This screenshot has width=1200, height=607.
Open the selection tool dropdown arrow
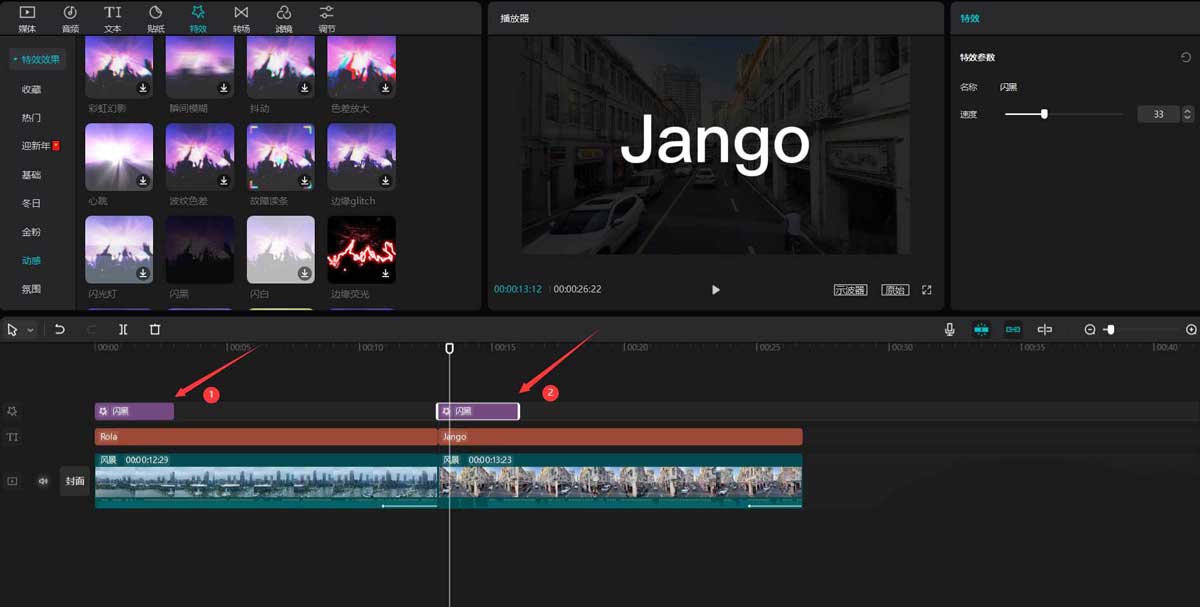(x=31, y=330)
